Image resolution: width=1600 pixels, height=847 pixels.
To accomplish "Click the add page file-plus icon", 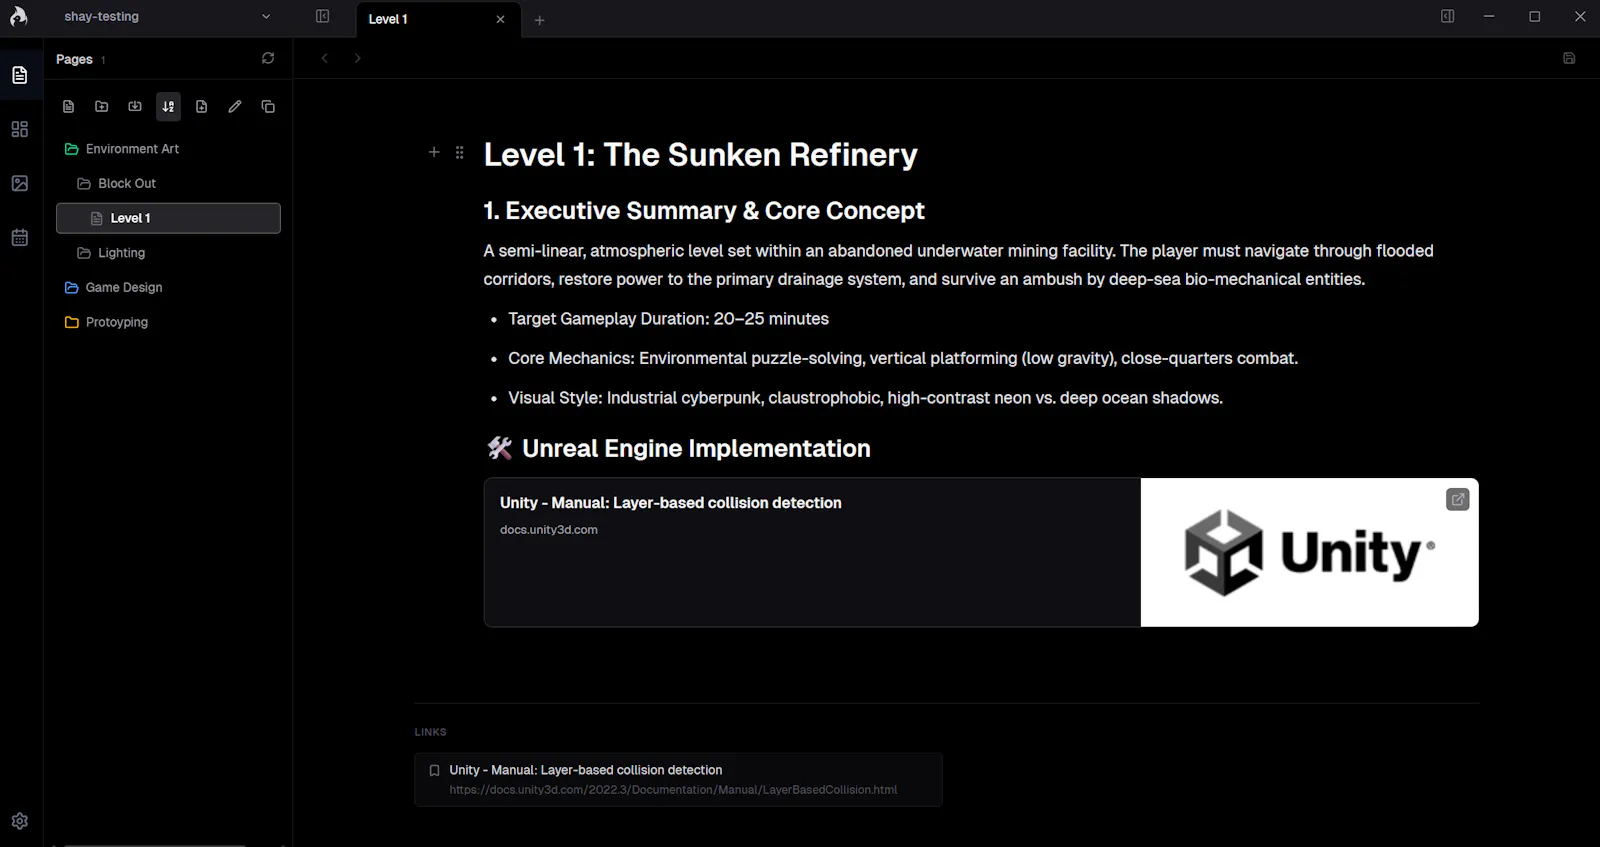I will point(202,106).
